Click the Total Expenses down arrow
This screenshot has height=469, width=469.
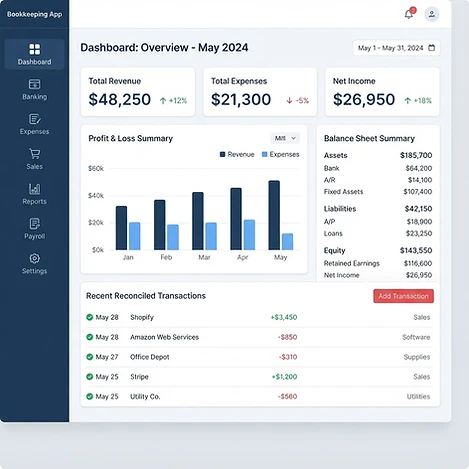(x=289, y=101)
